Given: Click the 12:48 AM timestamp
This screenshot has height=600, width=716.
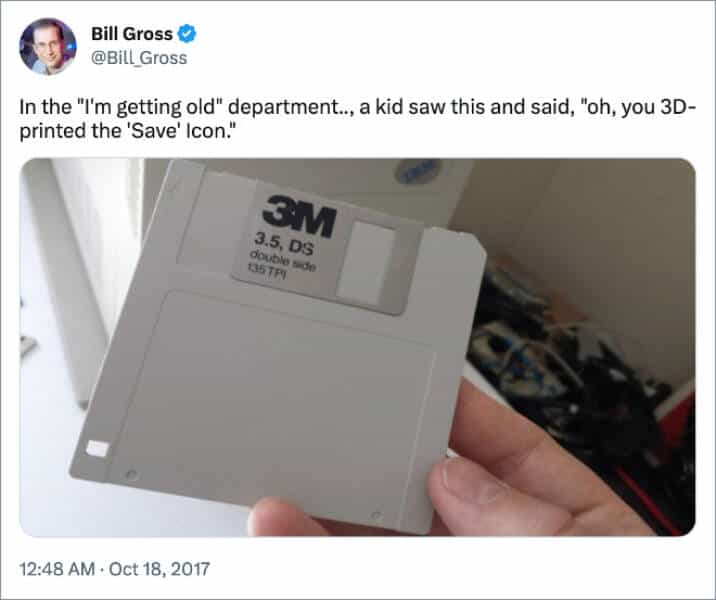Looking at the screenshot, I should coord(57,569).
